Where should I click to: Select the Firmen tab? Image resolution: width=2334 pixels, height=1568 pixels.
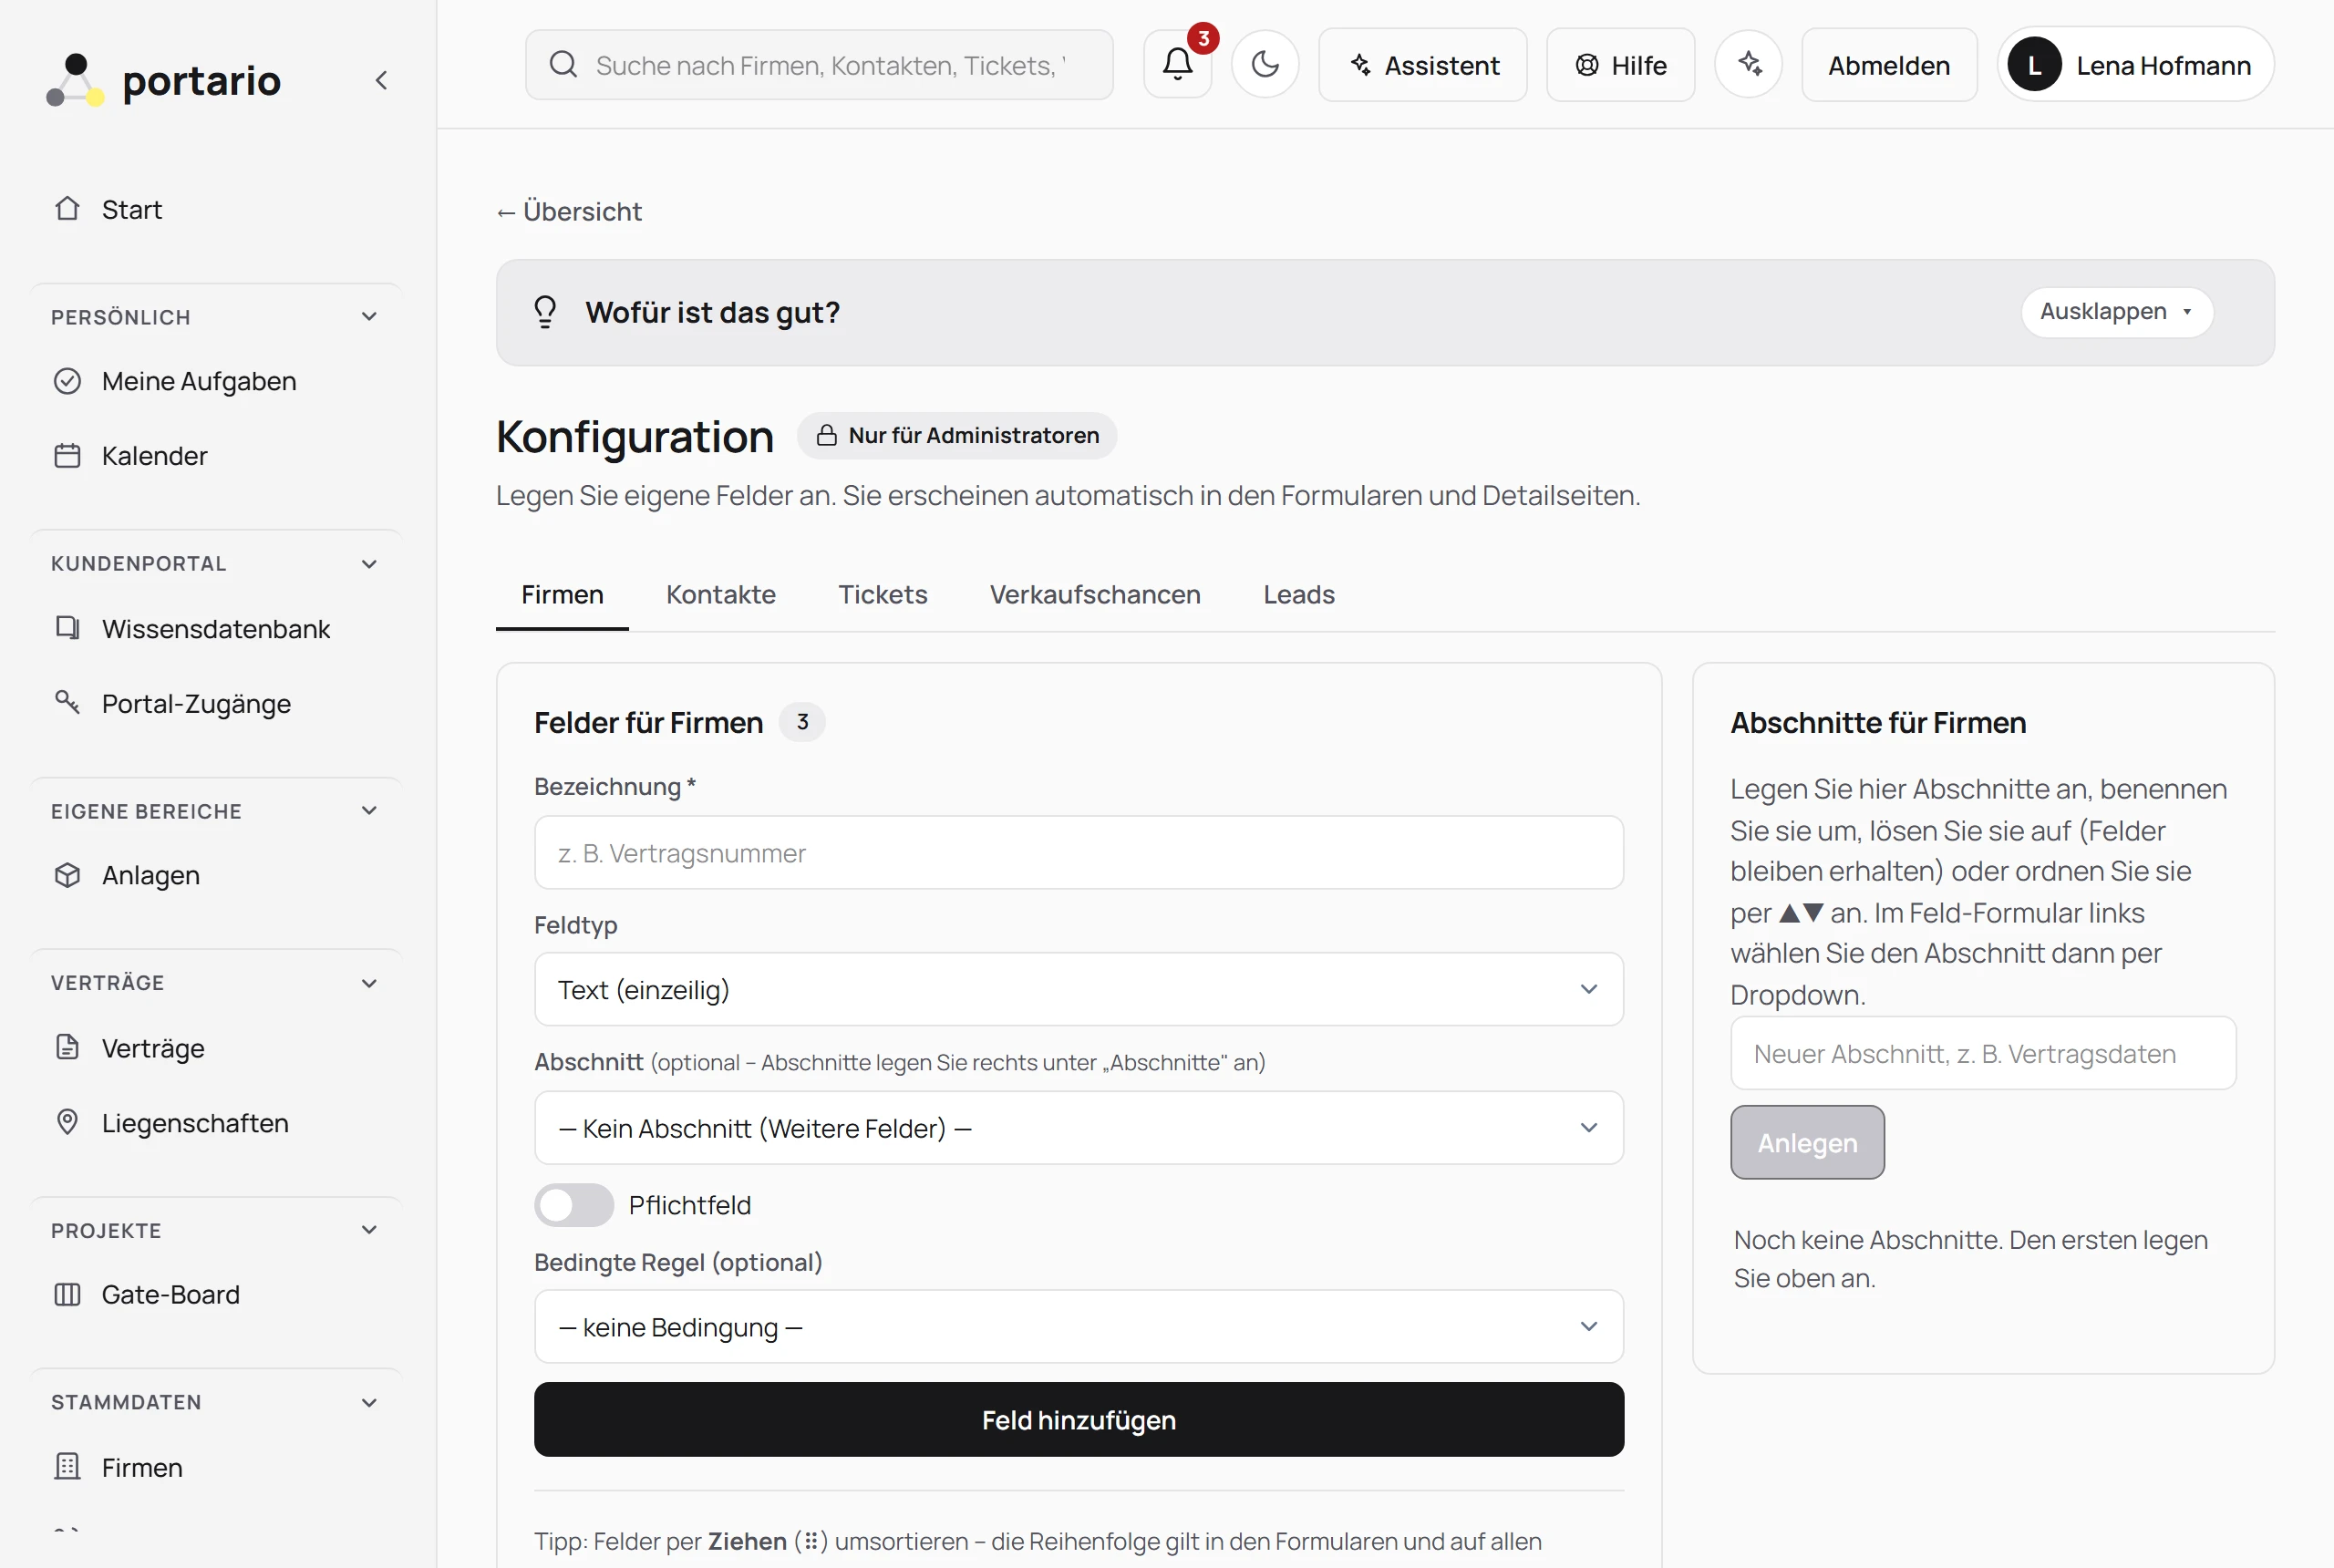point(562,595)
